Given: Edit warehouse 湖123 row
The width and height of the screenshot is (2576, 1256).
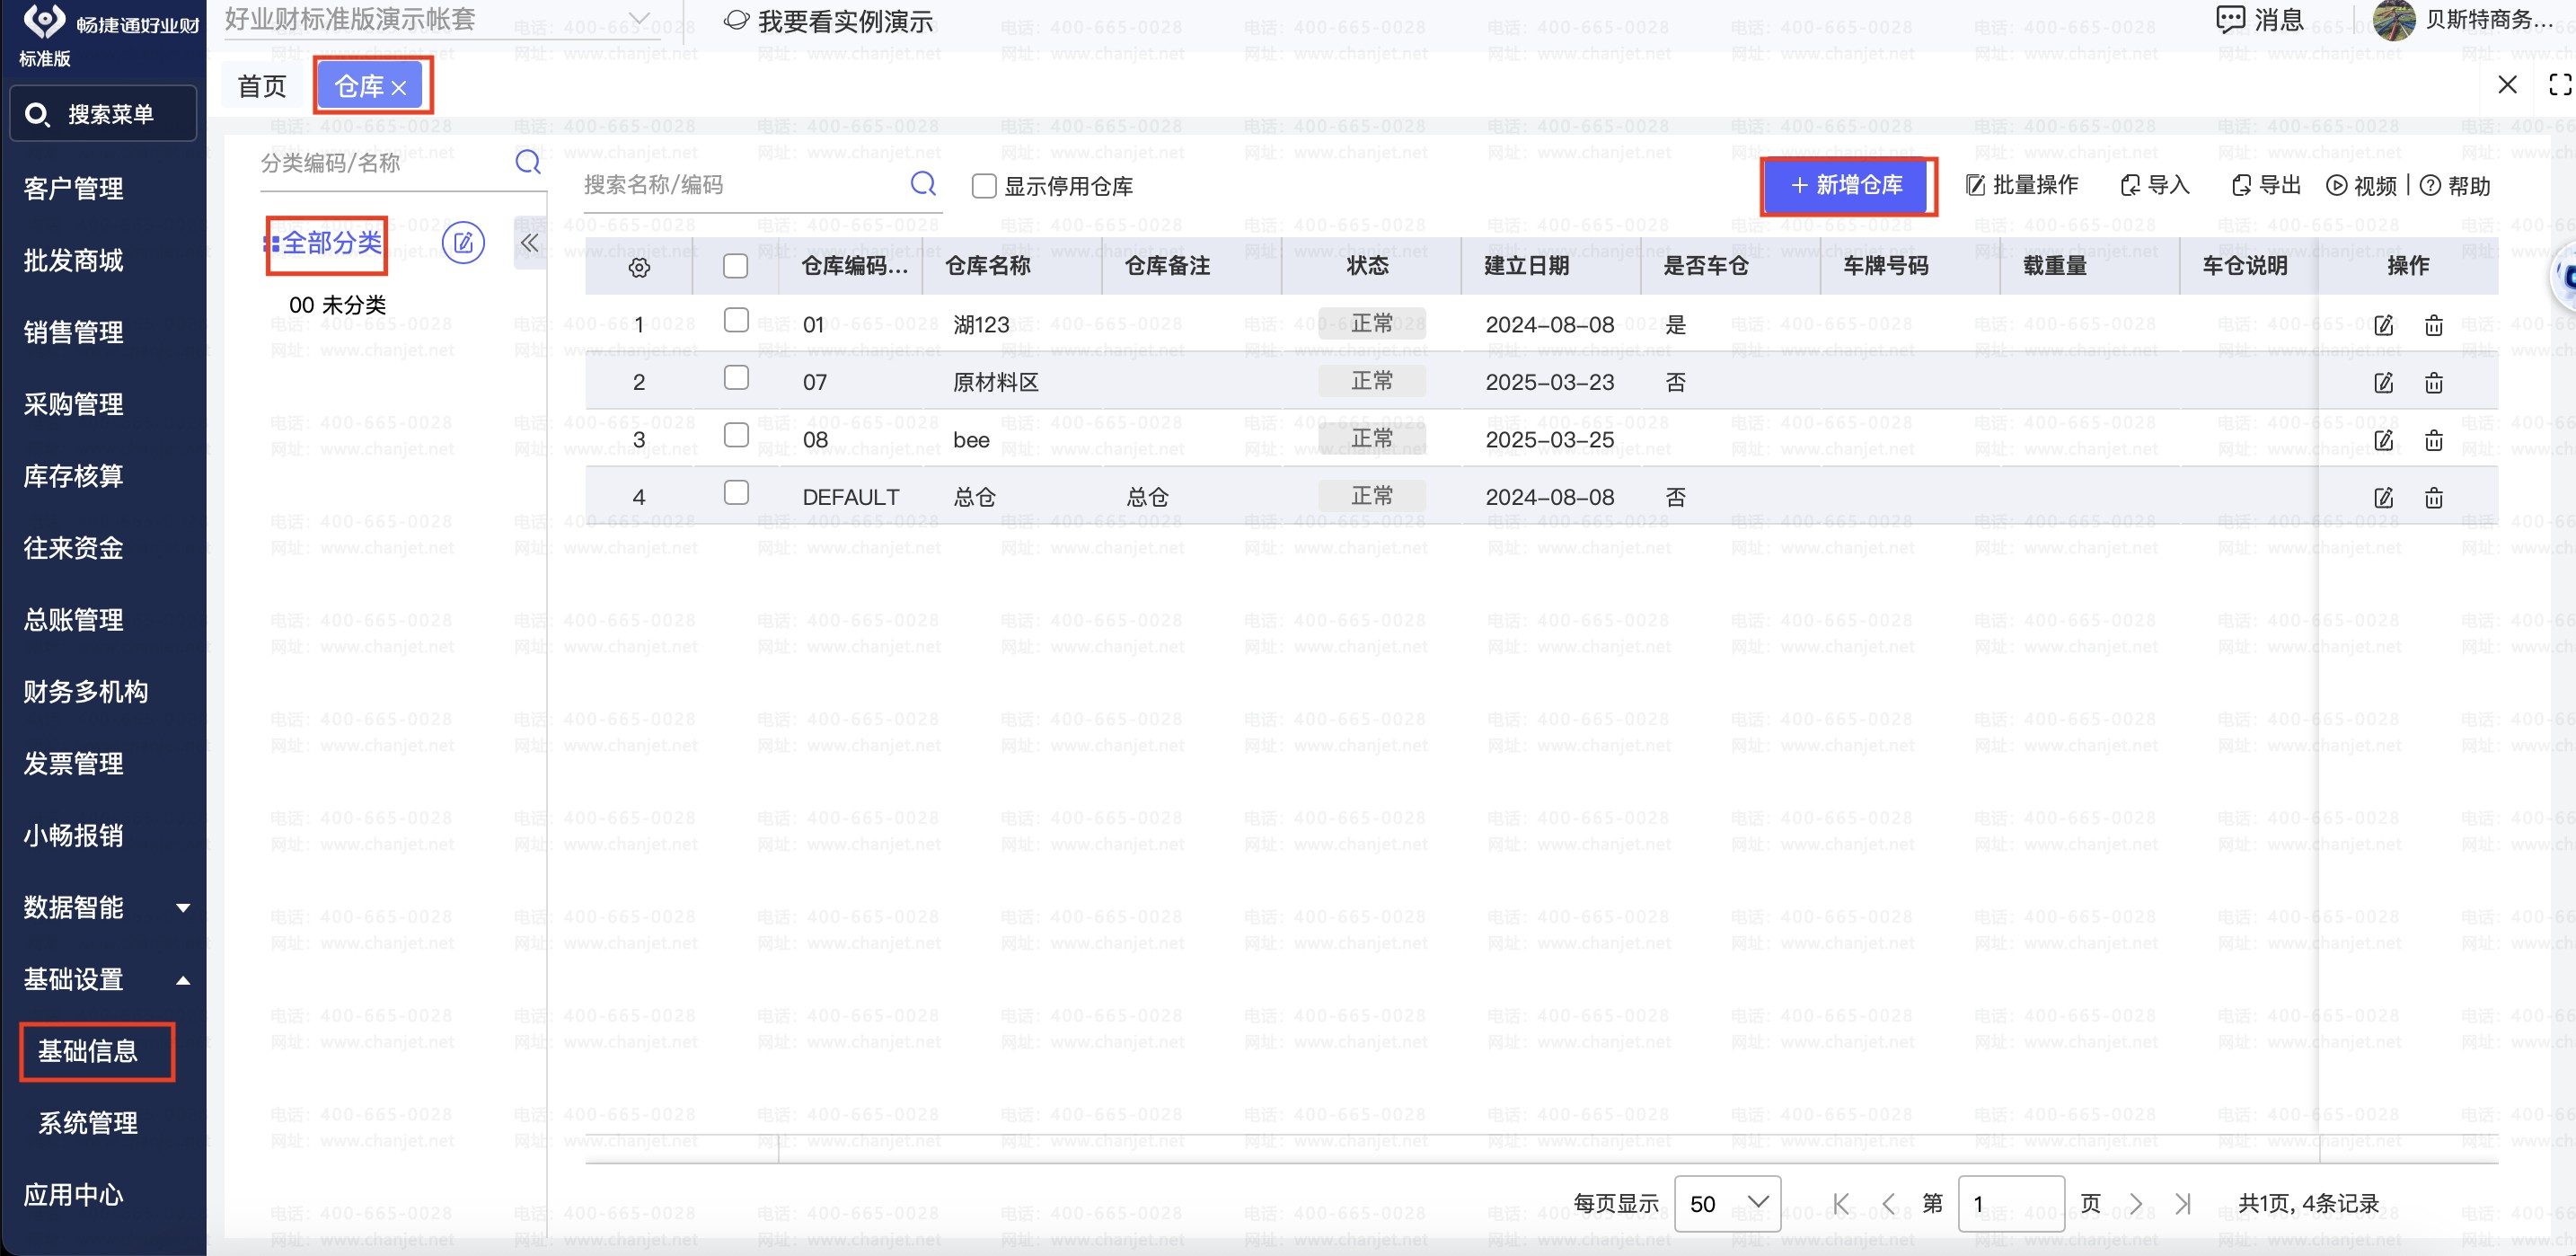Looking at the screenshot, I should [2384, 325].
